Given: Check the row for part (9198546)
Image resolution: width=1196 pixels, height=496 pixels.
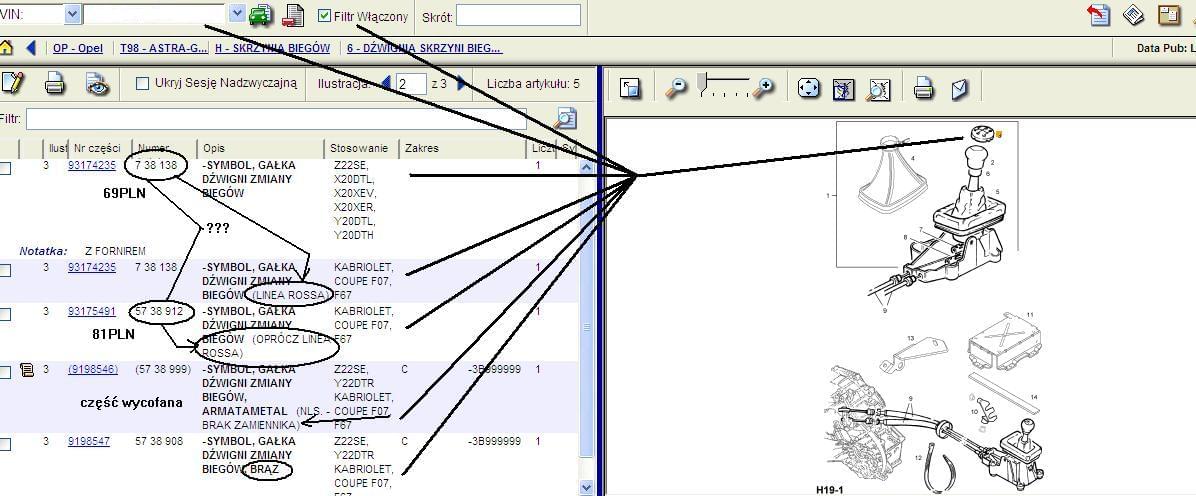Looking at the screenshot, I should pyautogui.click(x=5, y=372).
